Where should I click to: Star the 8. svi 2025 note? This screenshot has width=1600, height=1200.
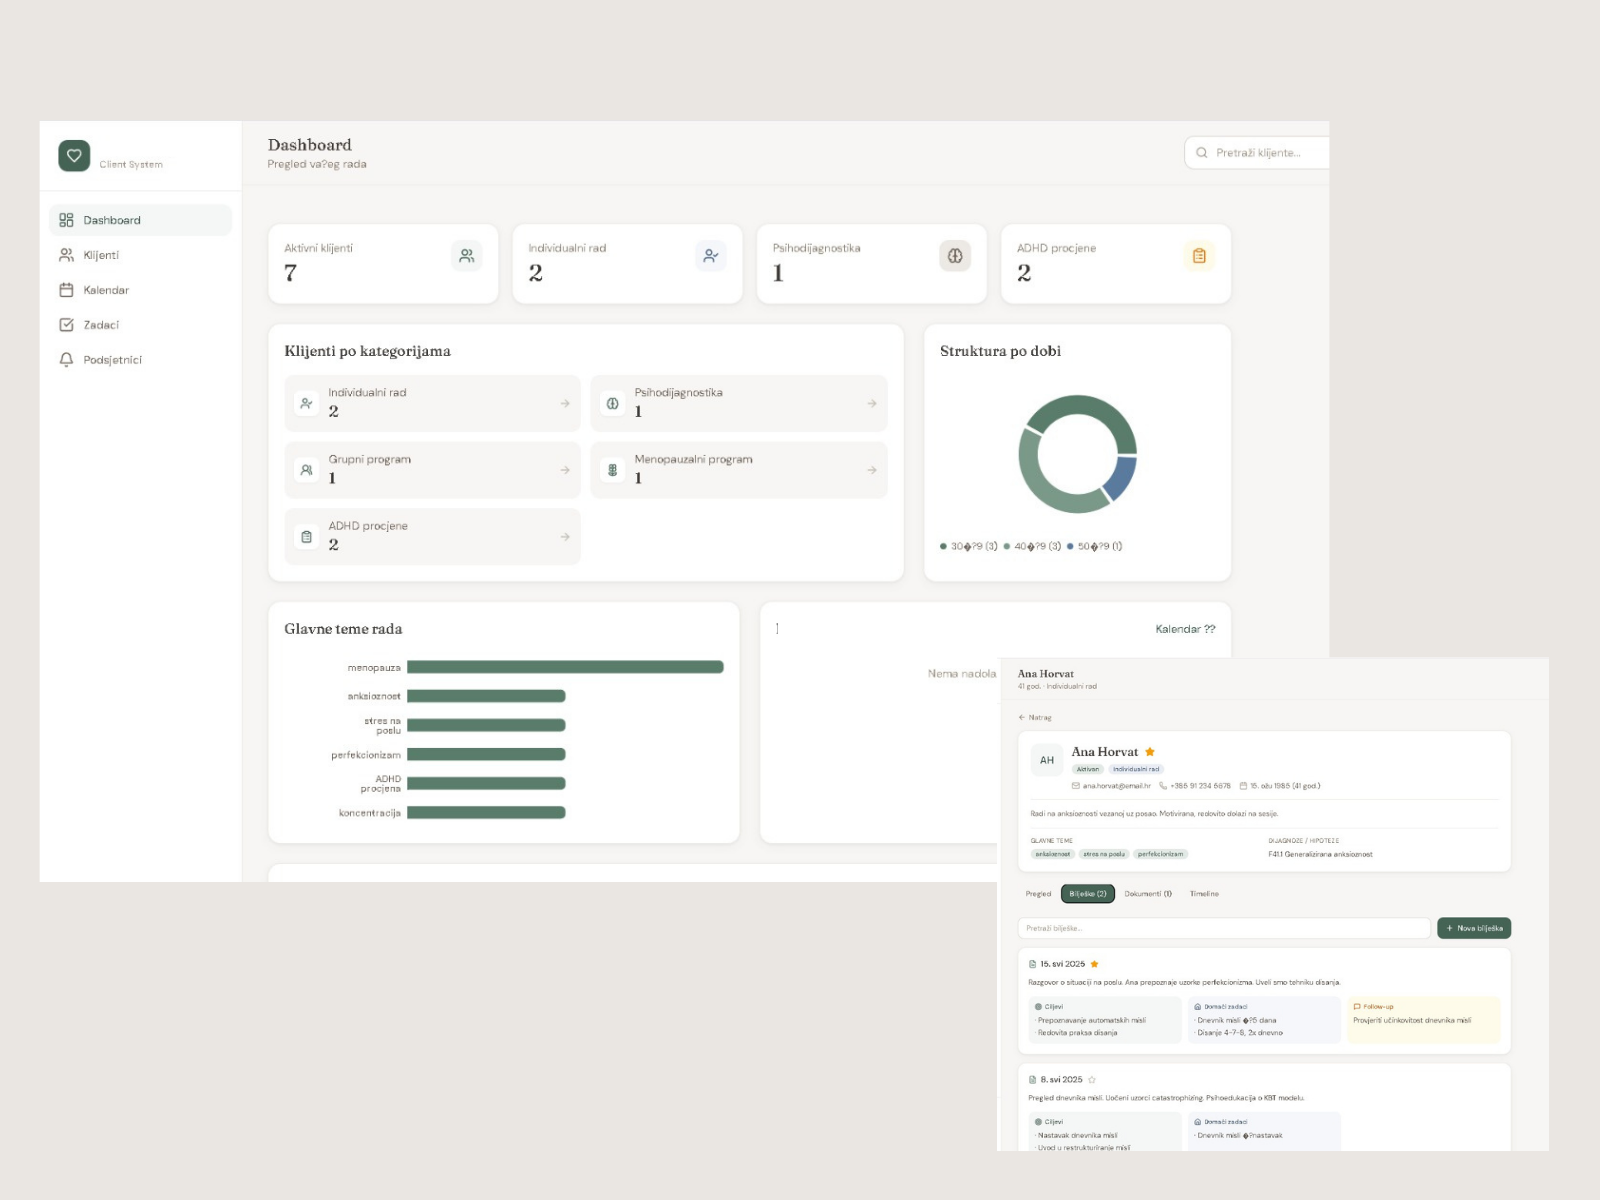1092,1080
